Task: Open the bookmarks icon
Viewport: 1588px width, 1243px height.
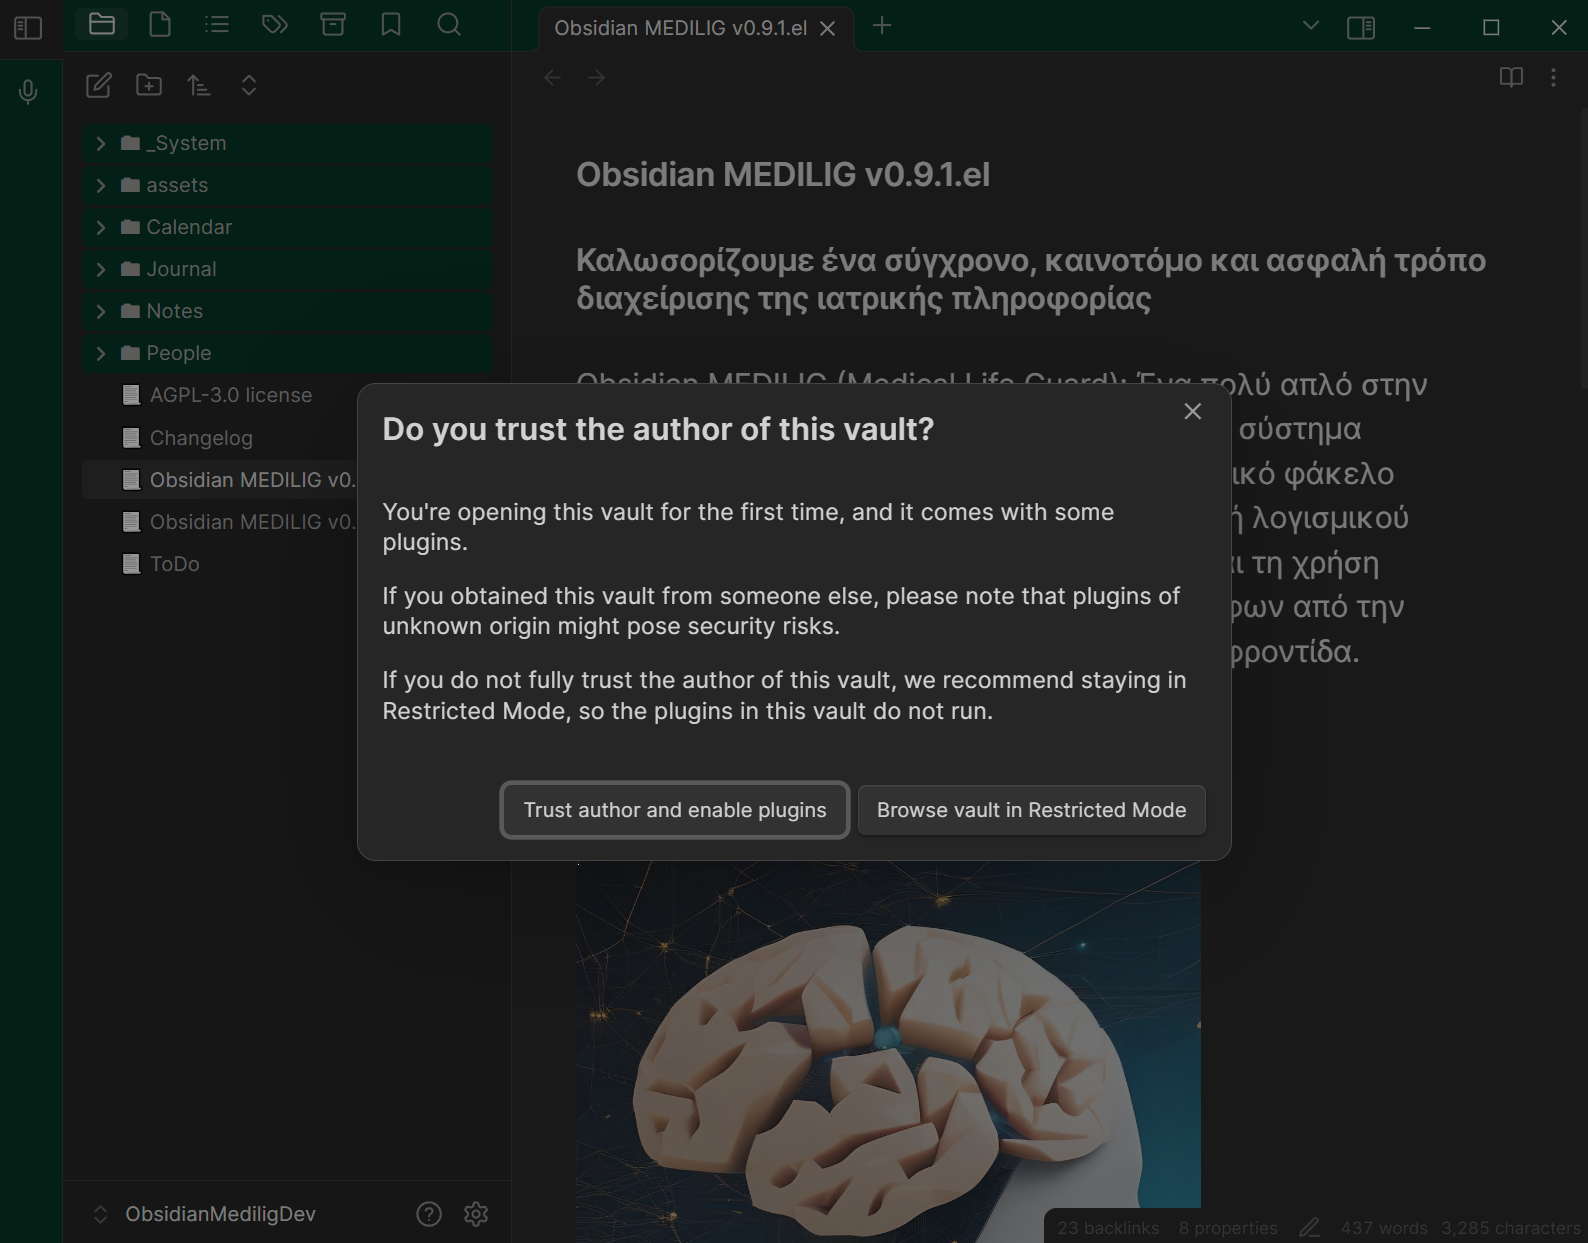Action: tap(391, 24)
